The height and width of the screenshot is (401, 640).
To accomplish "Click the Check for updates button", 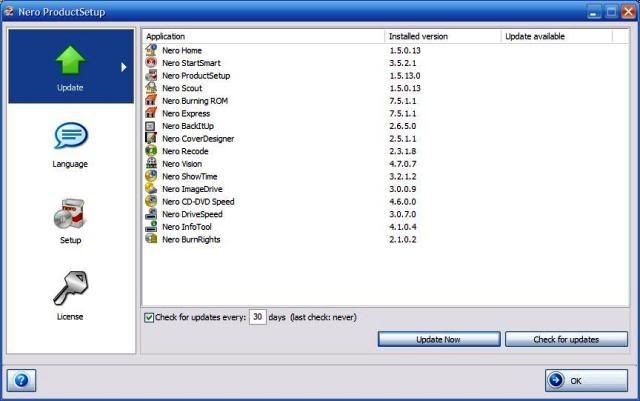I will tap(566, 339).
